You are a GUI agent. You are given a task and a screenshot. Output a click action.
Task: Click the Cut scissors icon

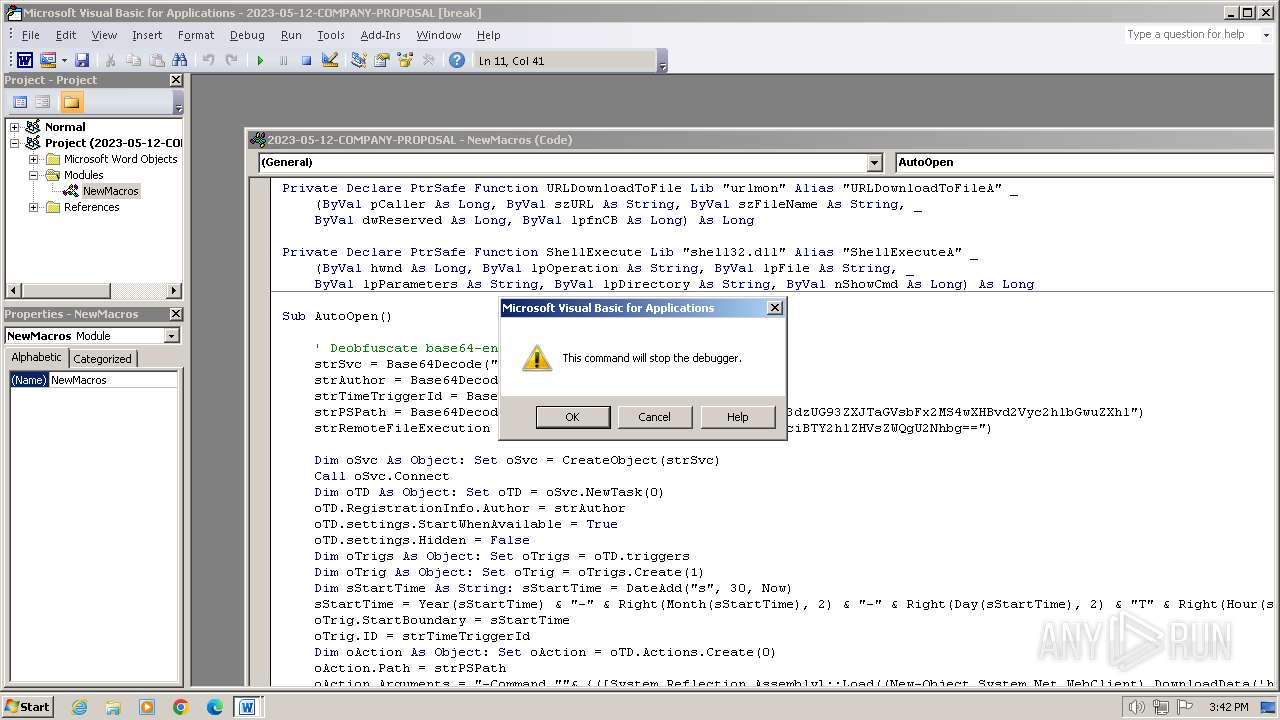pyautogui.click(x=111, y=61)
